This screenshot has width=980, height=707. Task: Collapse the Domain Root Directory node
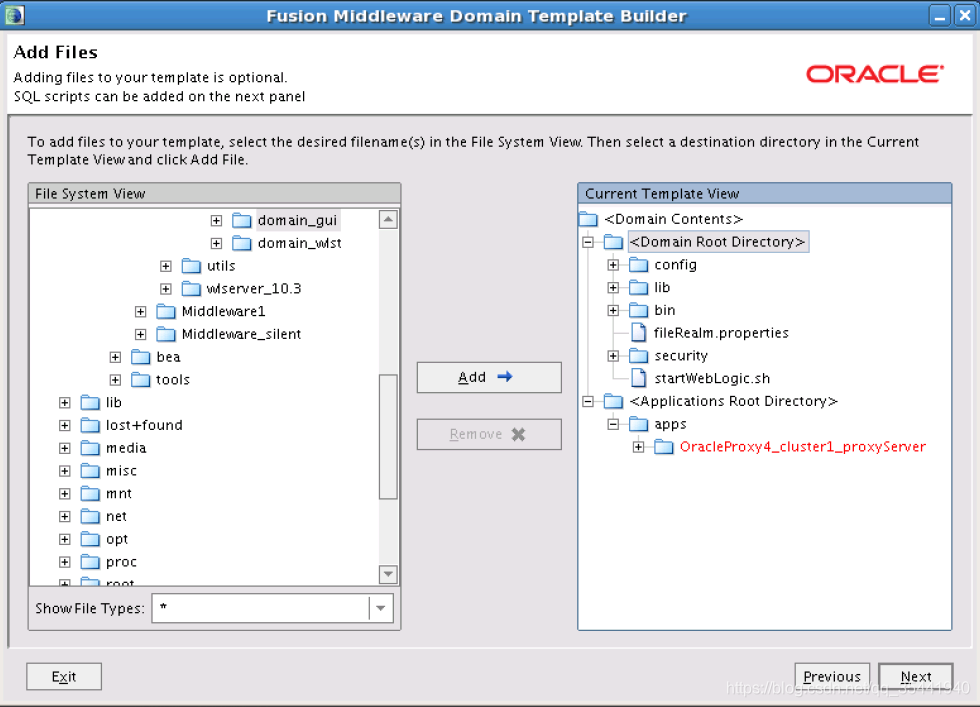588,242
